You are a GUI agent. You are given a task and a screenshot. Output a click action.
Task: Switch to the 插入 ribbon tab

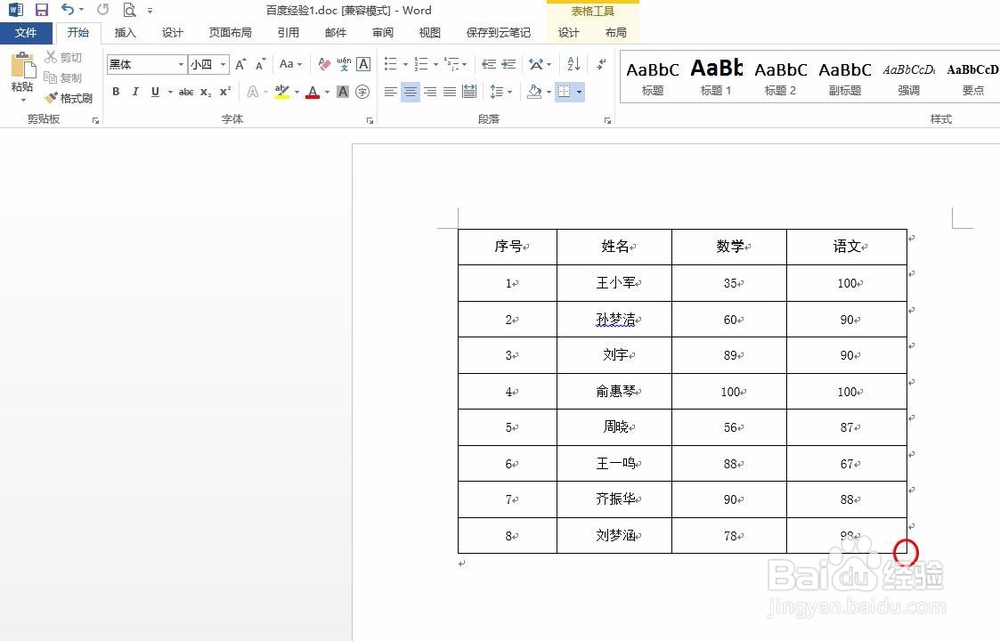click(x=125, y=32)
